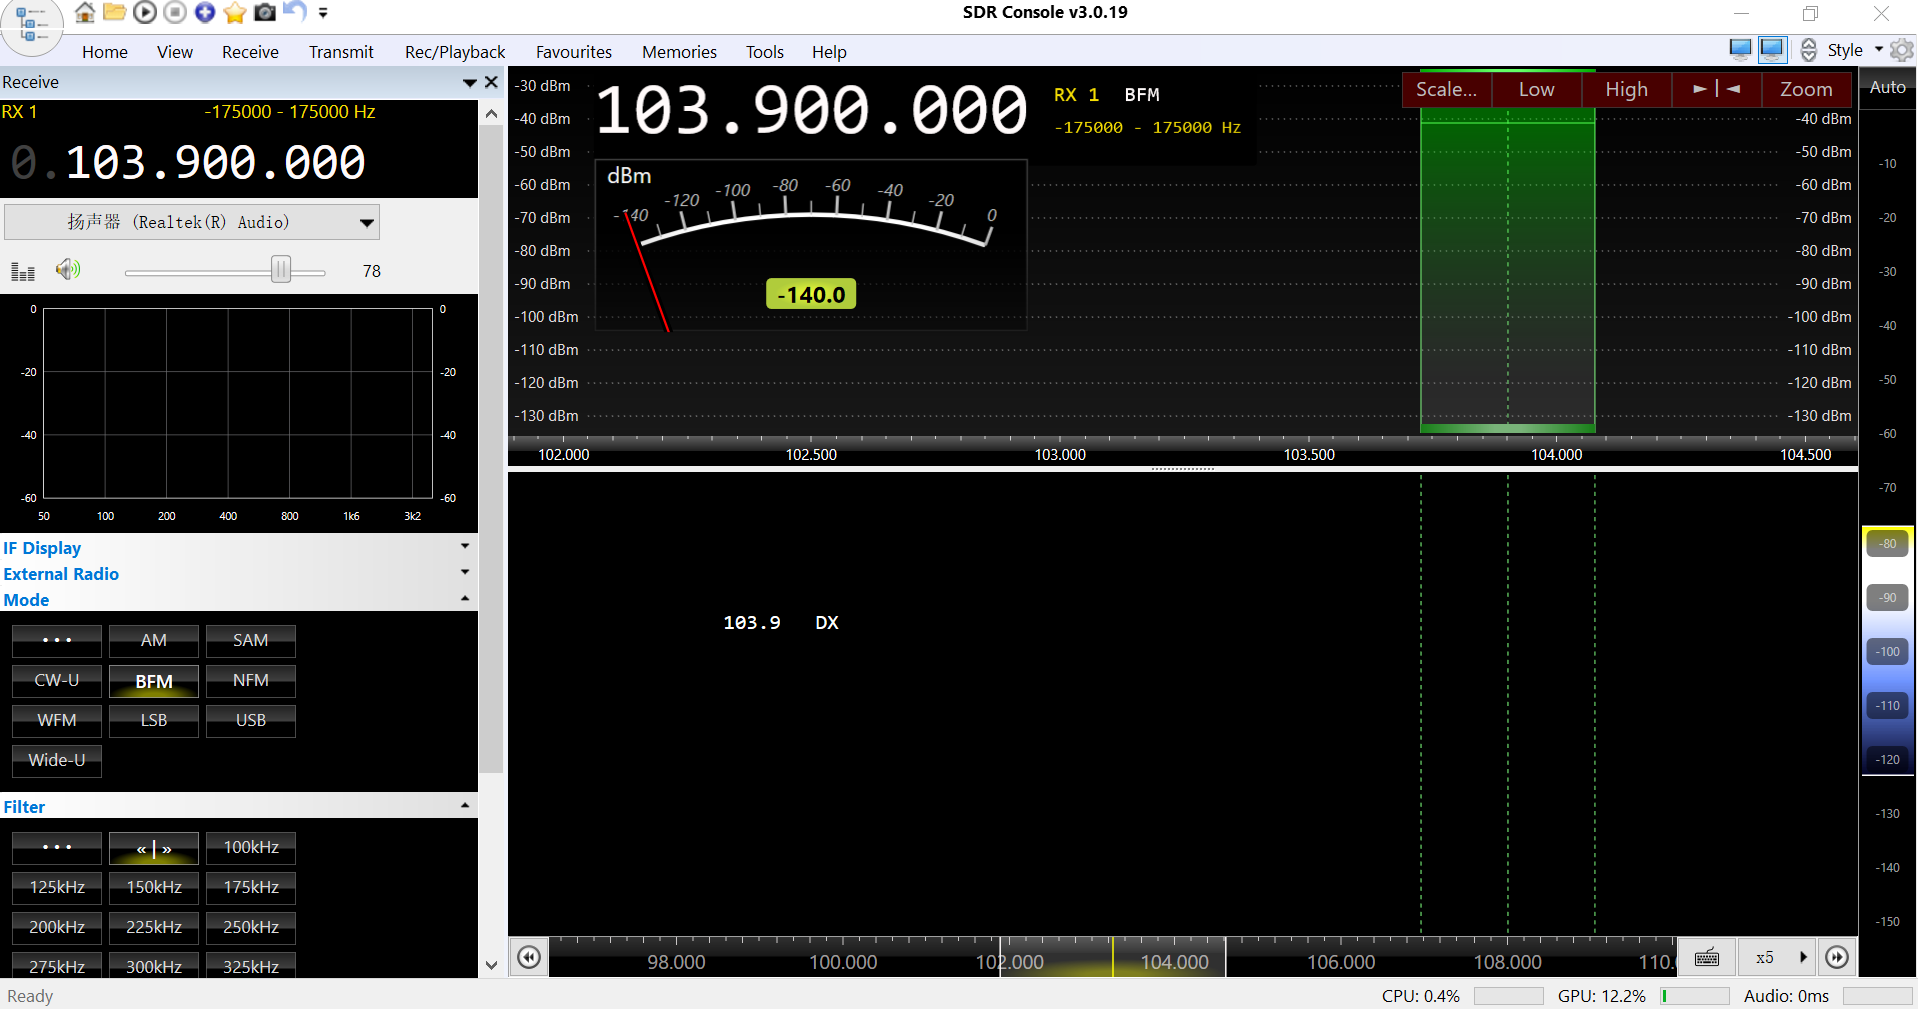The image size is (1918, 1009).
Task: Enable the 150kHz filter bandwidth
Action: [153, 887]
